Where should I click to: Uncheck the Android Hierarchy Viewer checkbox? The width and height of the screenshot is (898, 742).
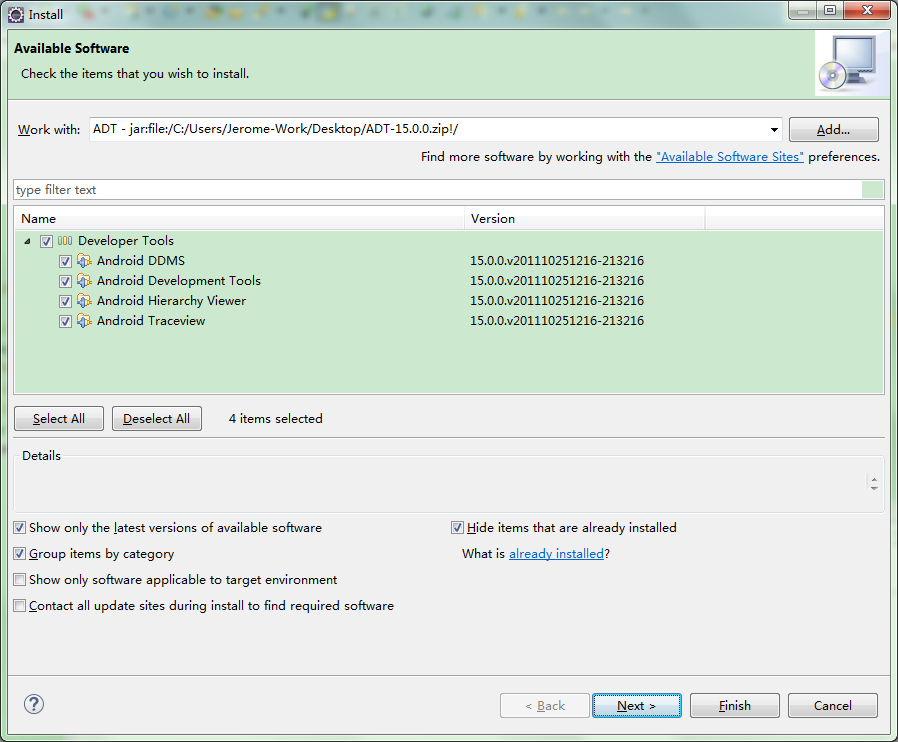65,302
